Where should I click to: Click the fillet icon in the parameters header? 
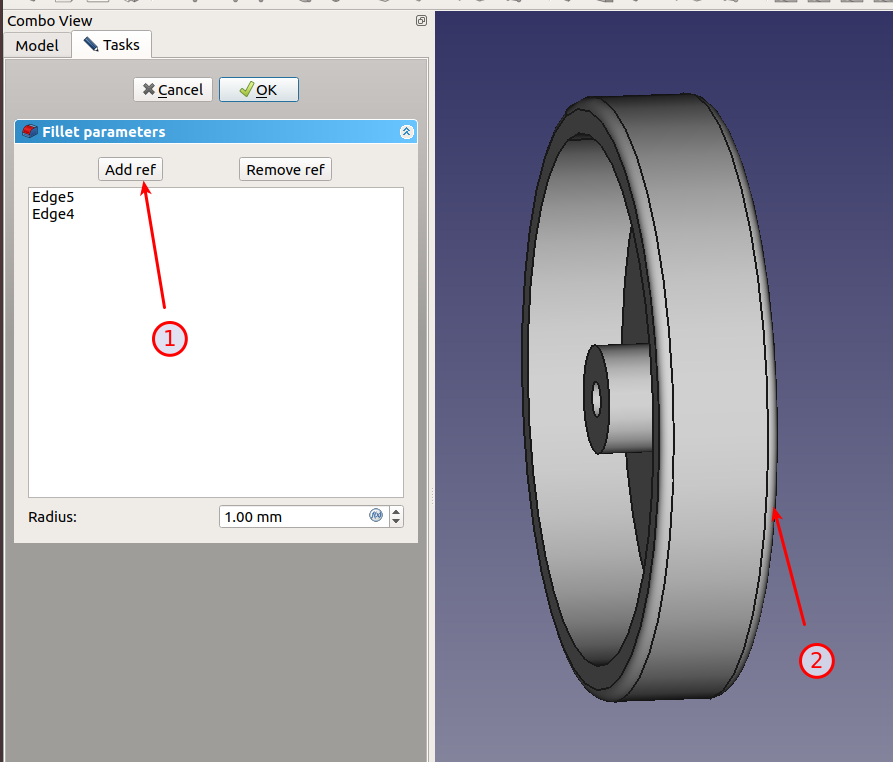(30, 132)
